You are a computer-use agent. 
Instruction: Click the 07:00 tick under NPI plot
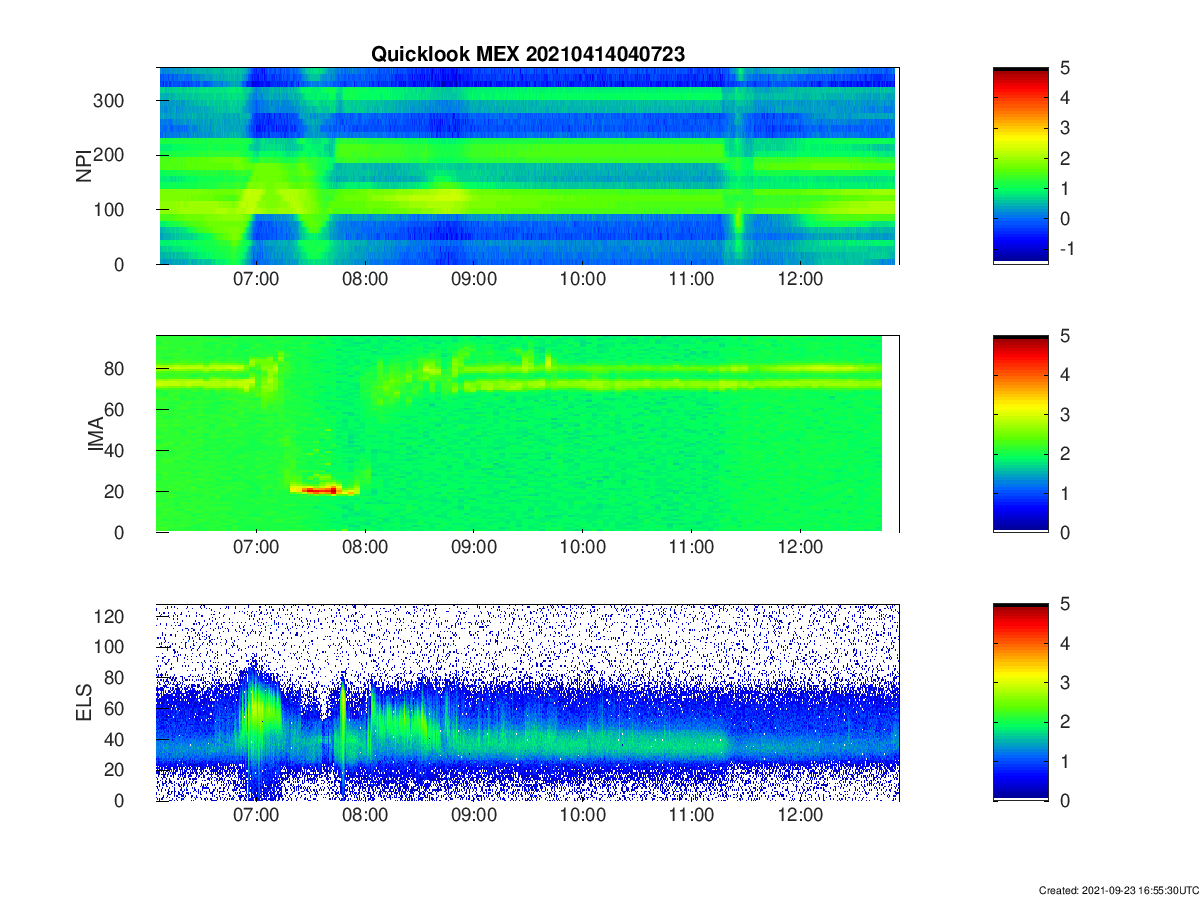click(256, 280)
